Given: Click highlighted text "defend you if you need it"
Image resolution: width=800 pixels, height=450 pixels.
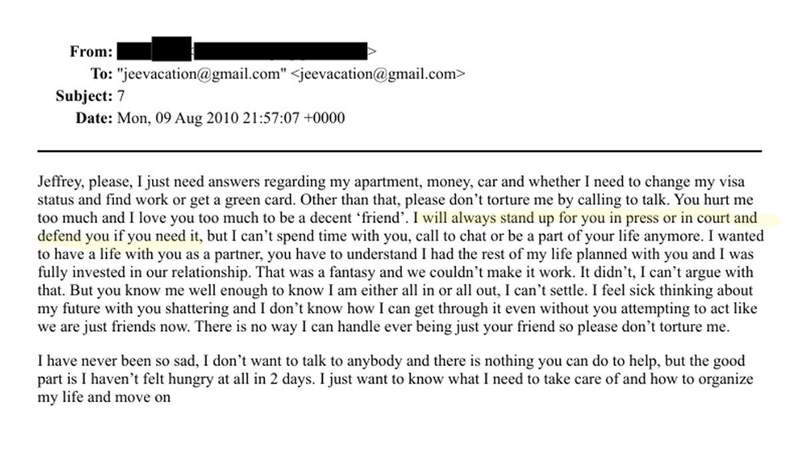Looking at the screenshot, I should (x=120, y=236).
